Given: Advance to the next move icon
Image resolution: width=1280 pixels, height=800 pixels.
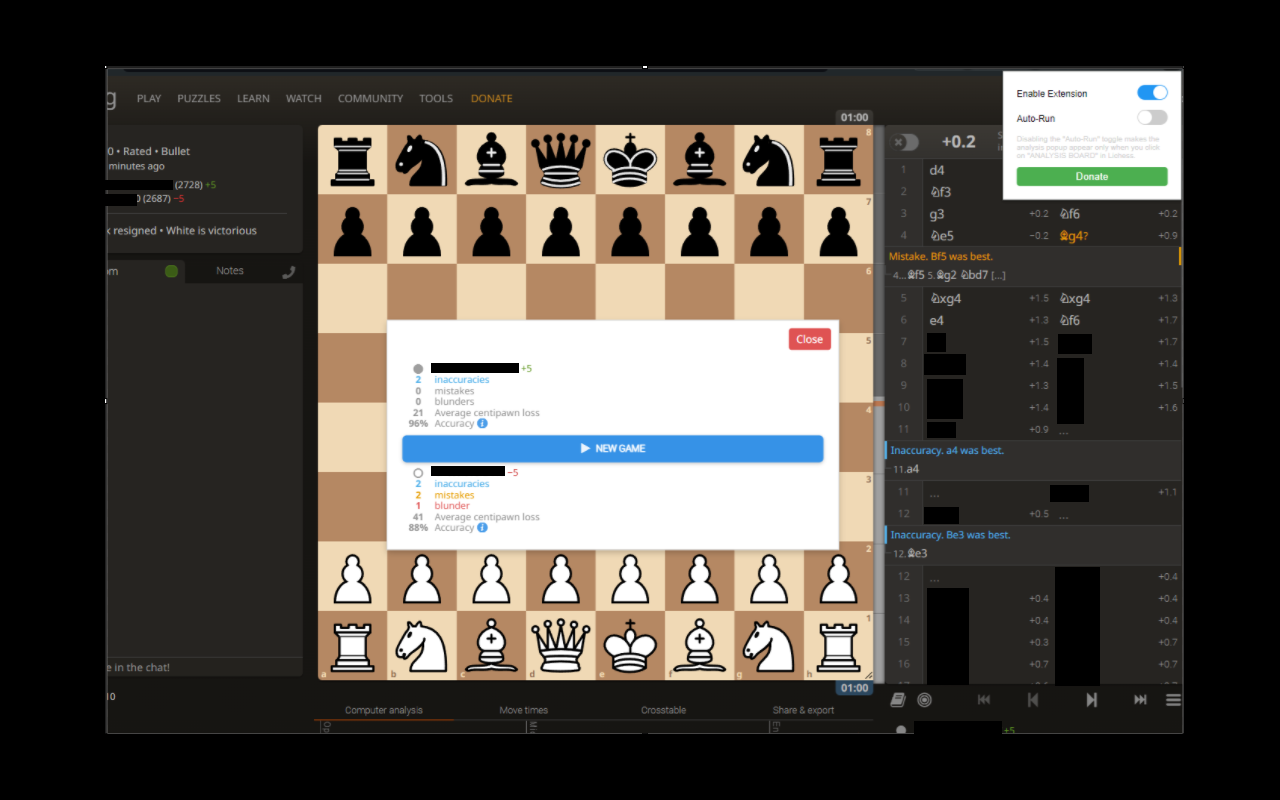Looking at the screenshot, I should 1090,699.
